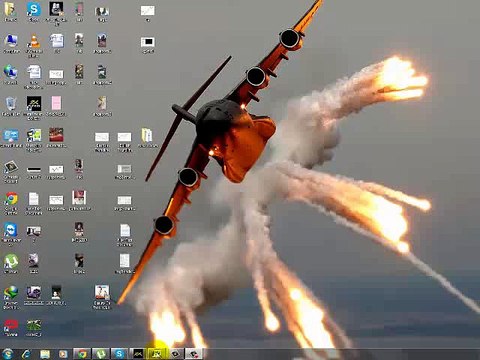Image resolution: width=480 pixels, height=360 pixels.
Task: Open the Recycle Bin on the desktop
Action: click(x=11, y=104)
